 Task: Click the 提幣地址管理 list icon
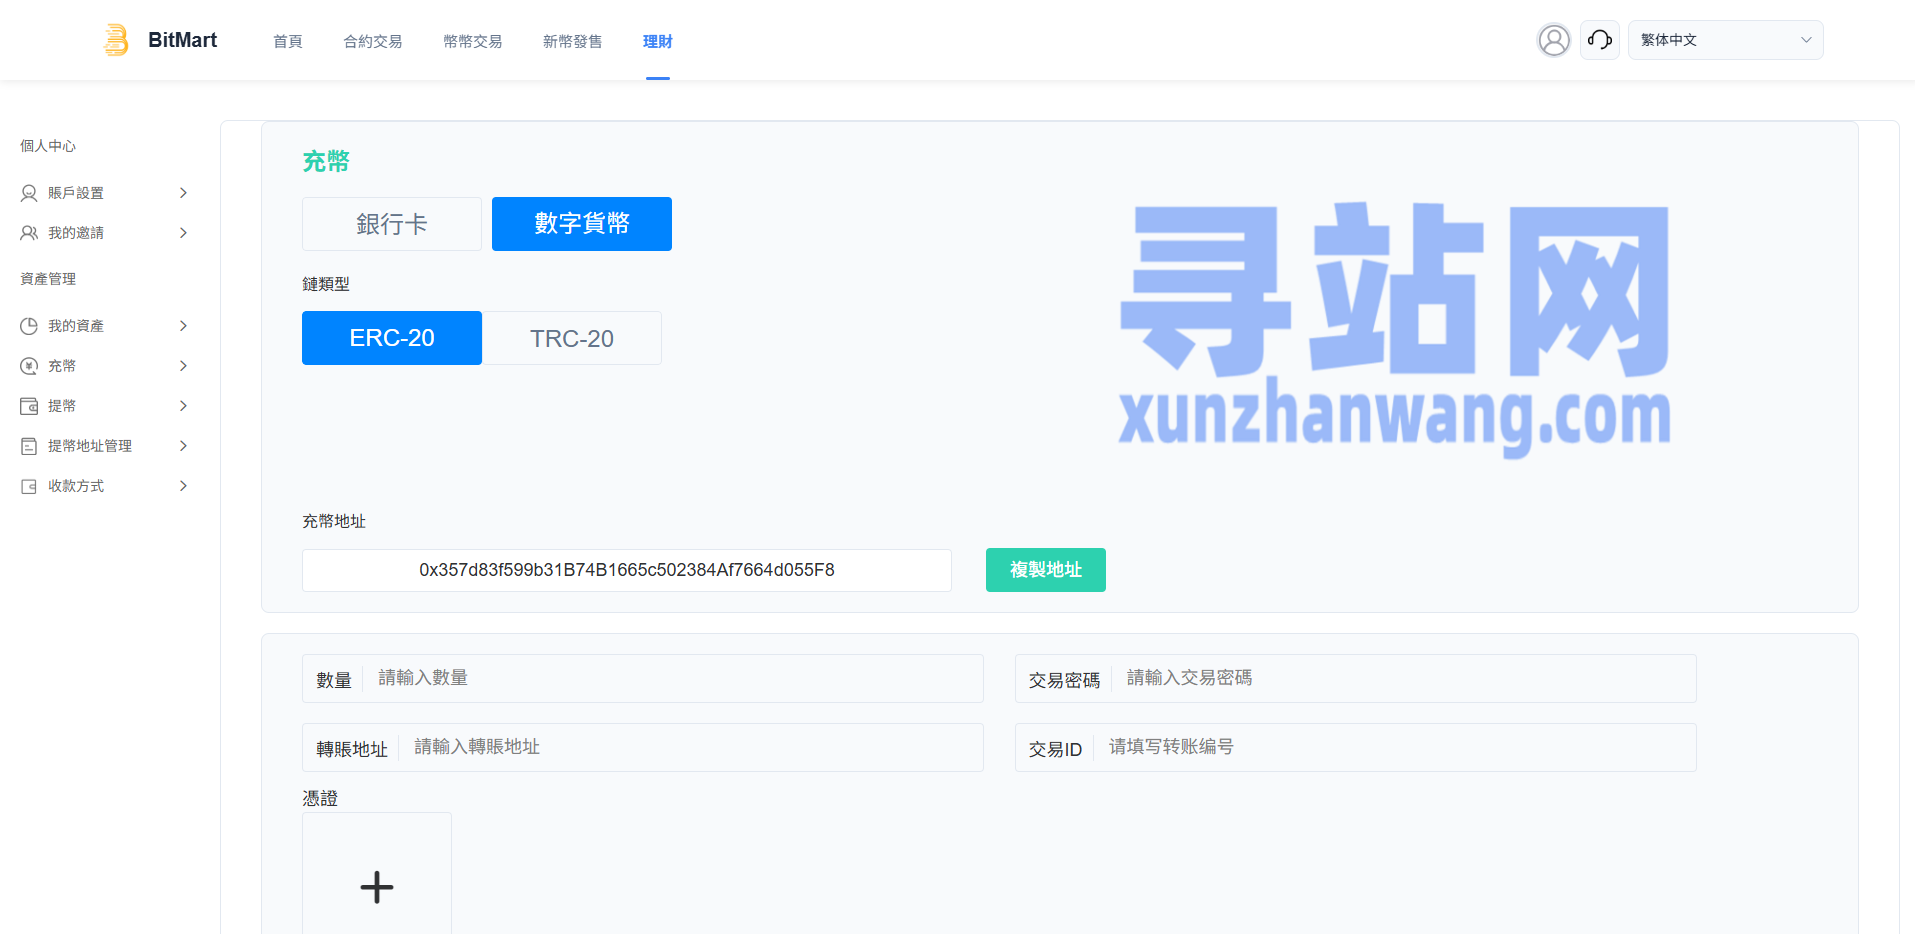coord(29,446)
